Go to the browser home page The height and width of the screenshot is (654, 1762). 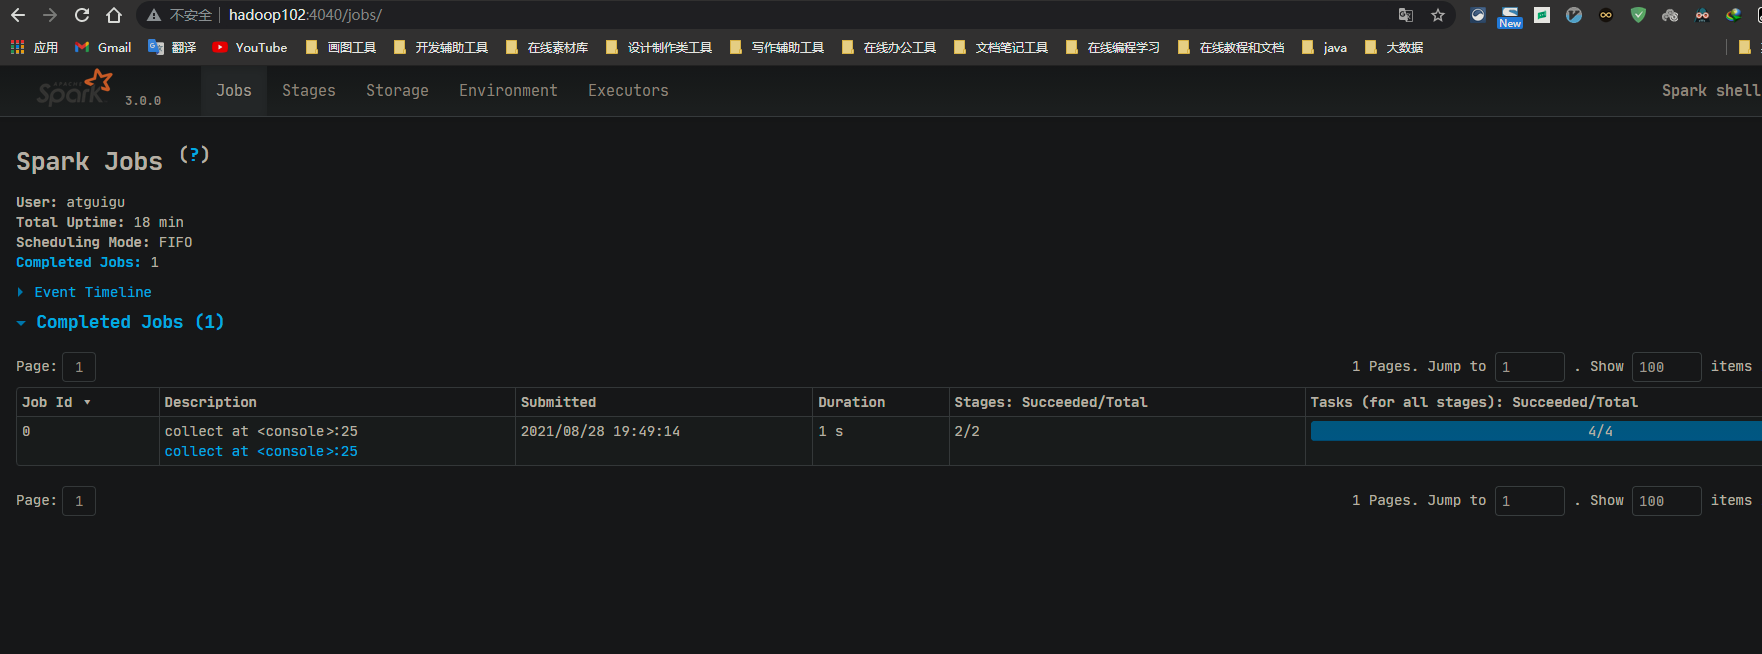point(114,15)
